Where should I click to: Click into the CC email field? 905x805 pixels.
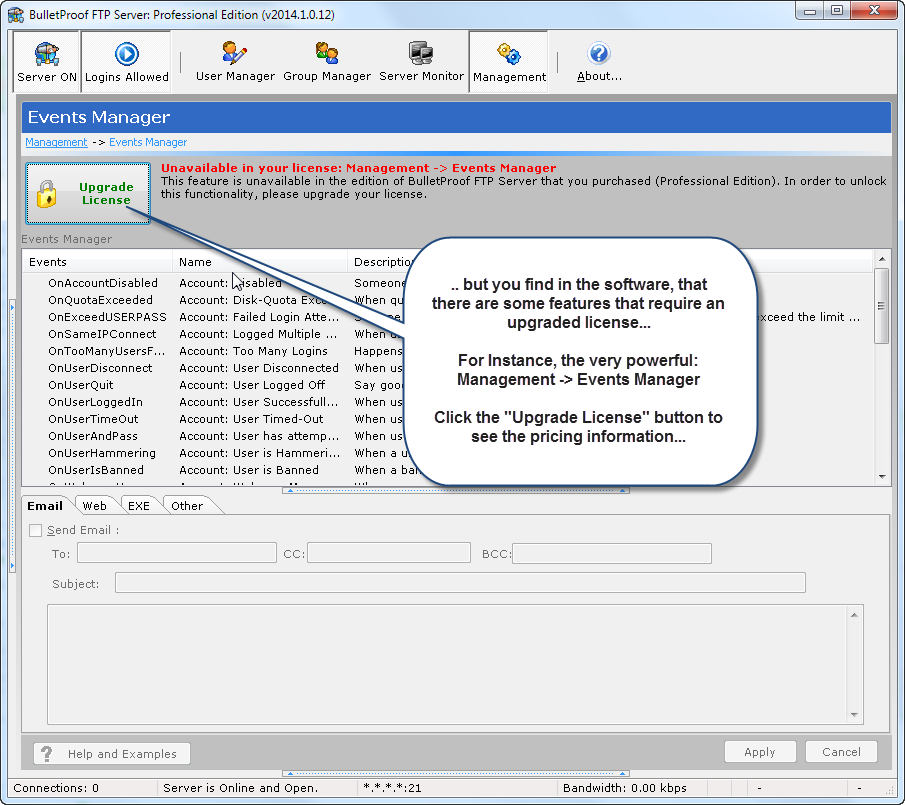click(x=389, y=553)
